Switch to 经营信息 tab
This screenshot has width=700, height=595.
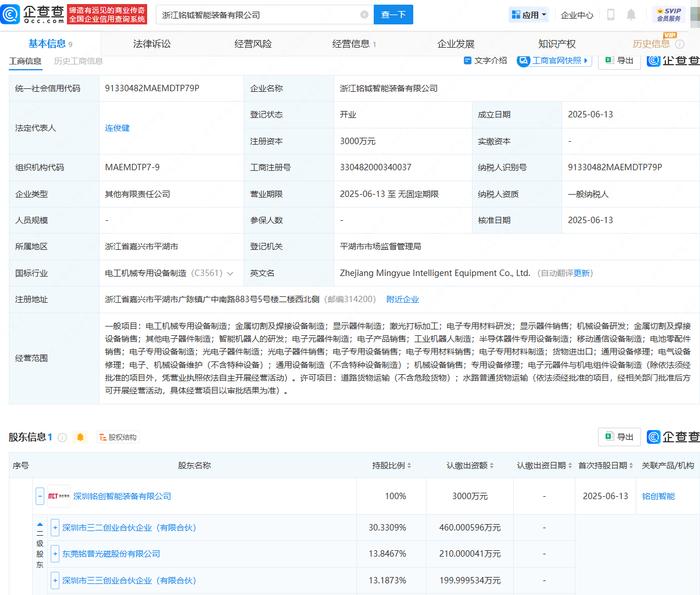tap(354, 44)
